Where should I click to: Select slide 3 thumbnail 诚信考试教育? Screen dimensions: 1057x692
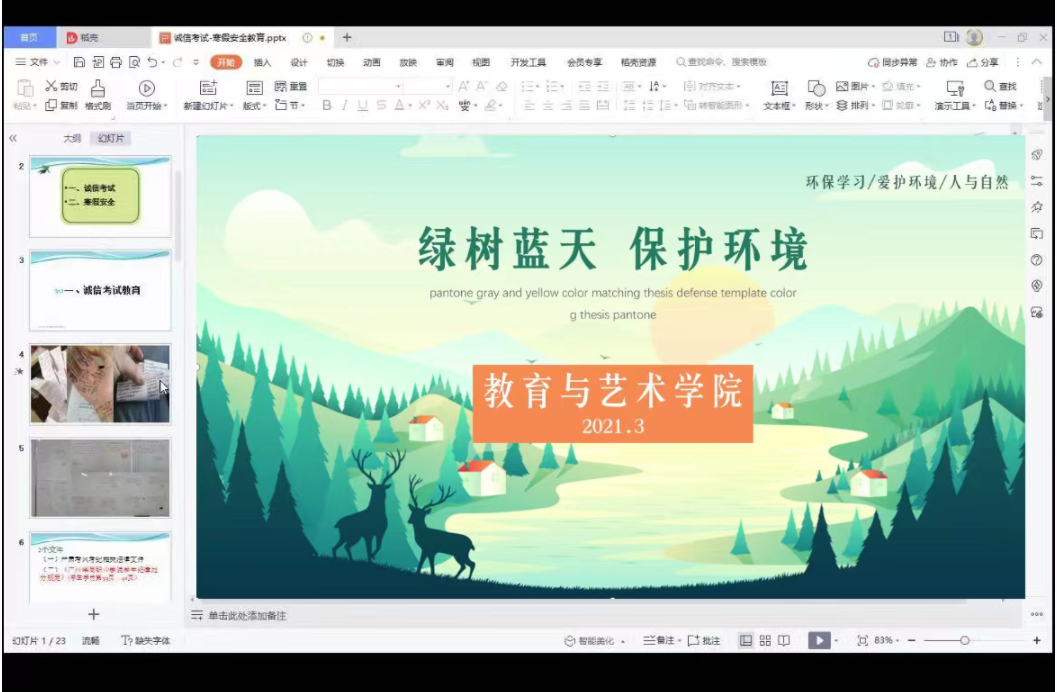pos(100,291)
